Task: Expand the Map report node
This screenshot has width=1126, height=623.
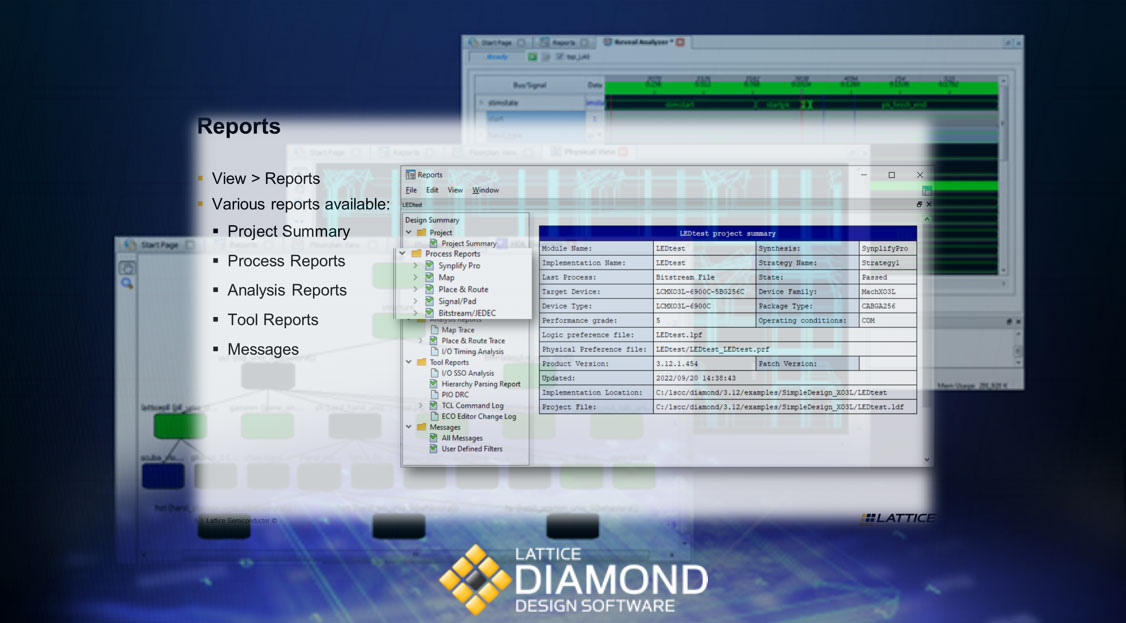Action: coord(415,278)
